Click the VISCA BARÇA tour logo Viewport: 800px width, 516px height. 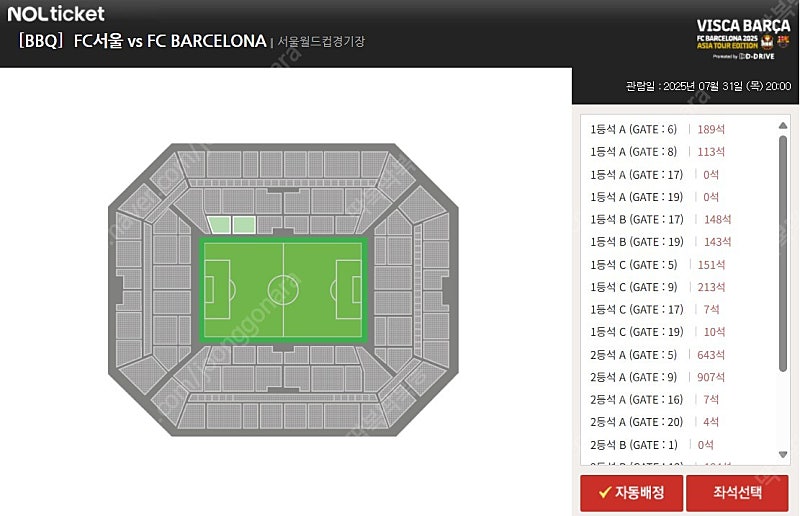pos(743,40)
